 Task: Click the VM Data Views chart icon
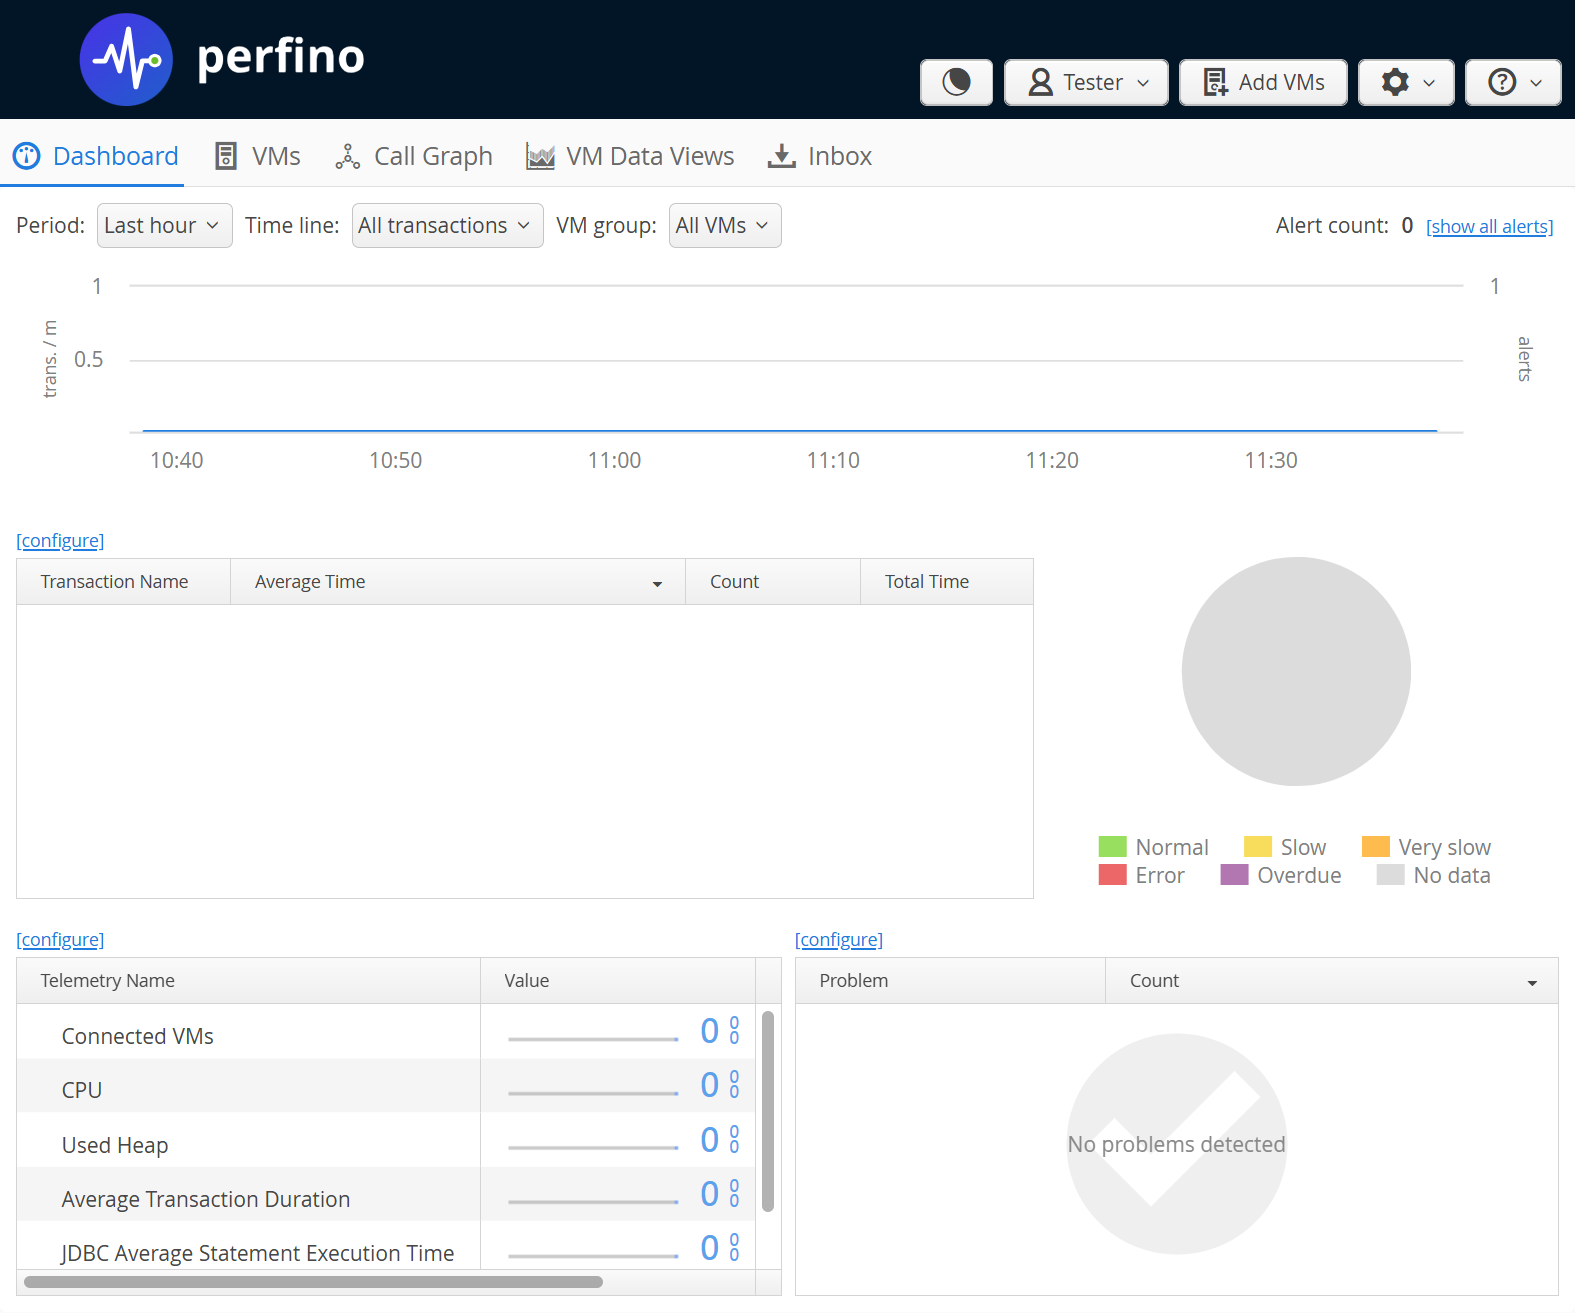coord(540,157)
